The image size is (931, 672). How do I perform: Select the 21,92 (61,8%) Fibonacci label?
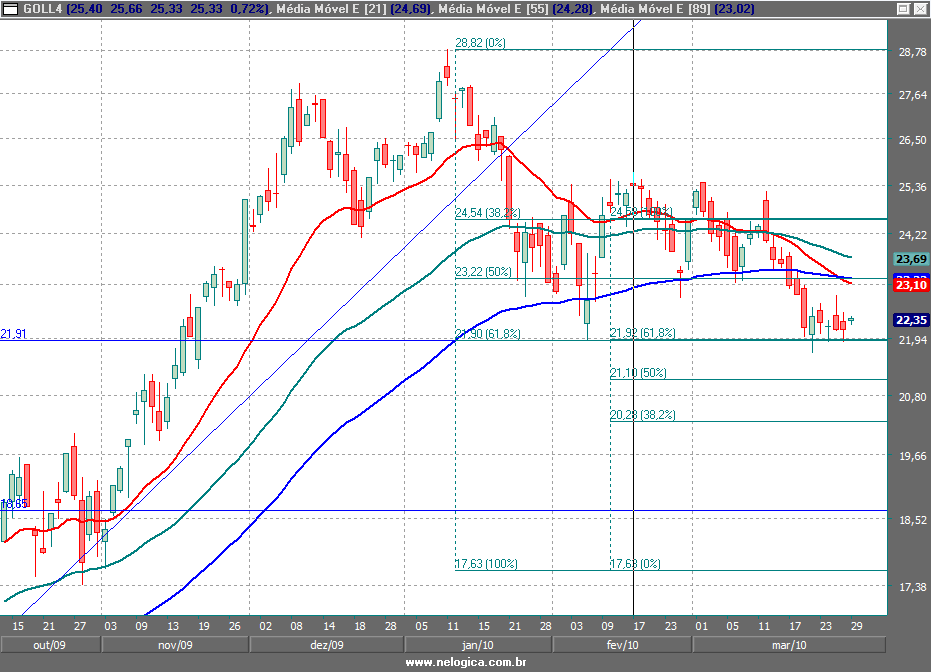642,332
